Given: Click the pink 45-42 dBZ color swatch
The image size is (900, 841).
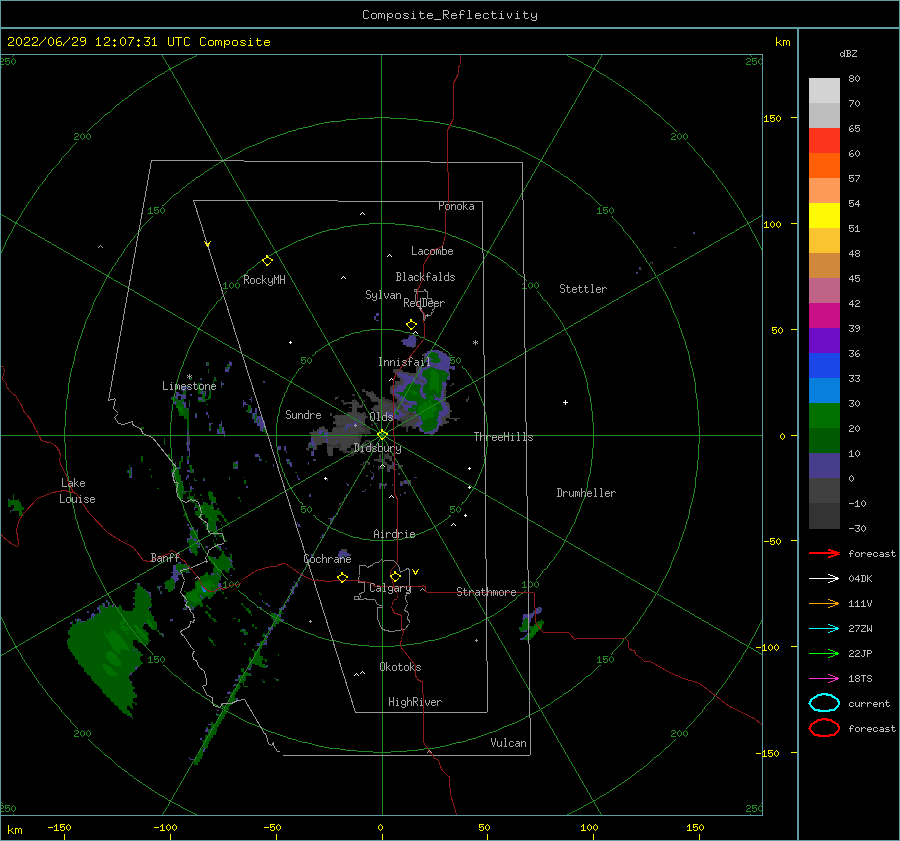Looking at the screenshot, I should [824, 291].
